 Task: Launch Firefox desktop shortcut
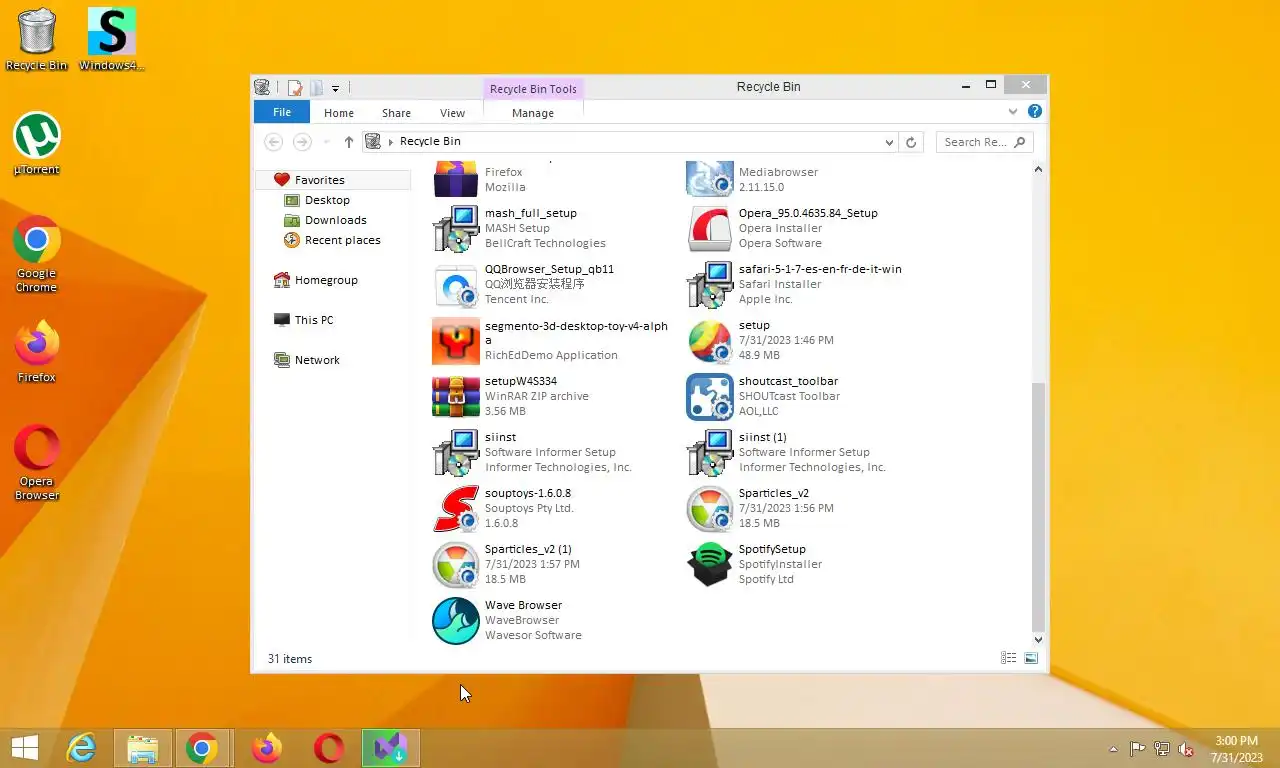[37, 351]
